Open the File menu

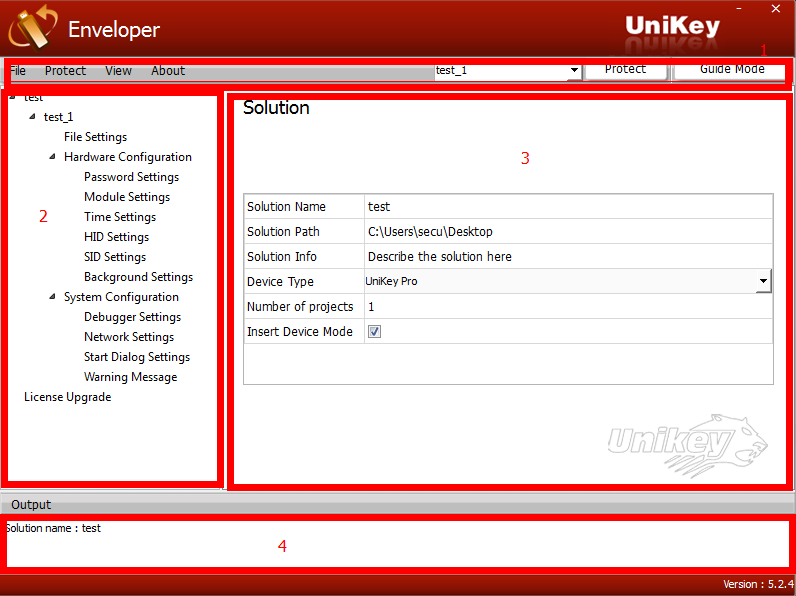pos(18,71)
